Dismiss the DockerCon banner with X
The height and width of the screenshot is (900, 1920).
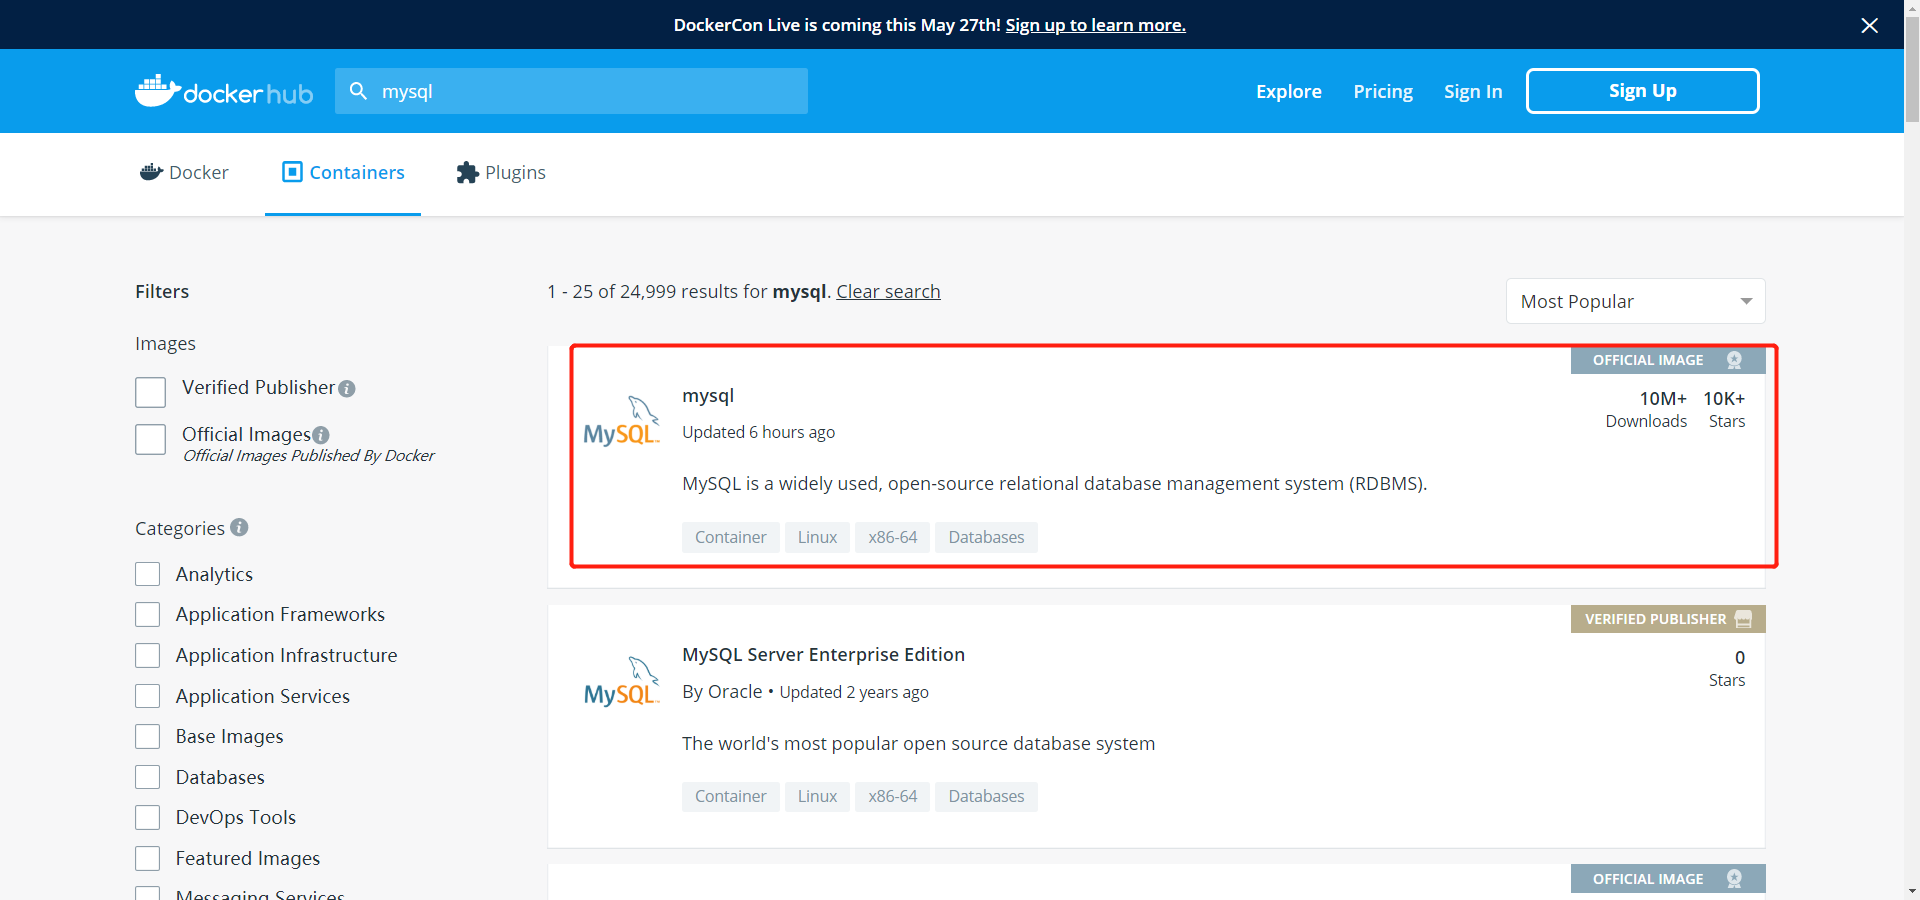(x=1869, y=25)
